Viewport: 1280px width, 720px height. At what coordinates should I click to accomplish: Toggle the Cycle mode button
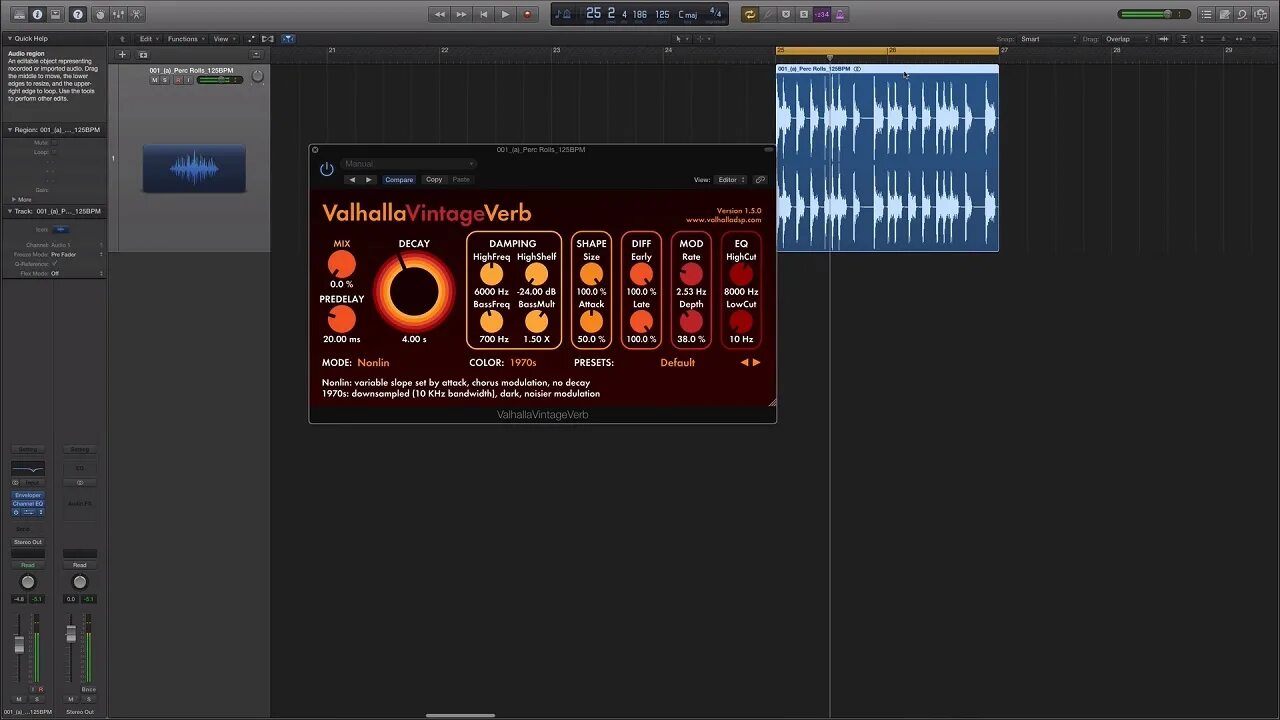click(749, 14)
